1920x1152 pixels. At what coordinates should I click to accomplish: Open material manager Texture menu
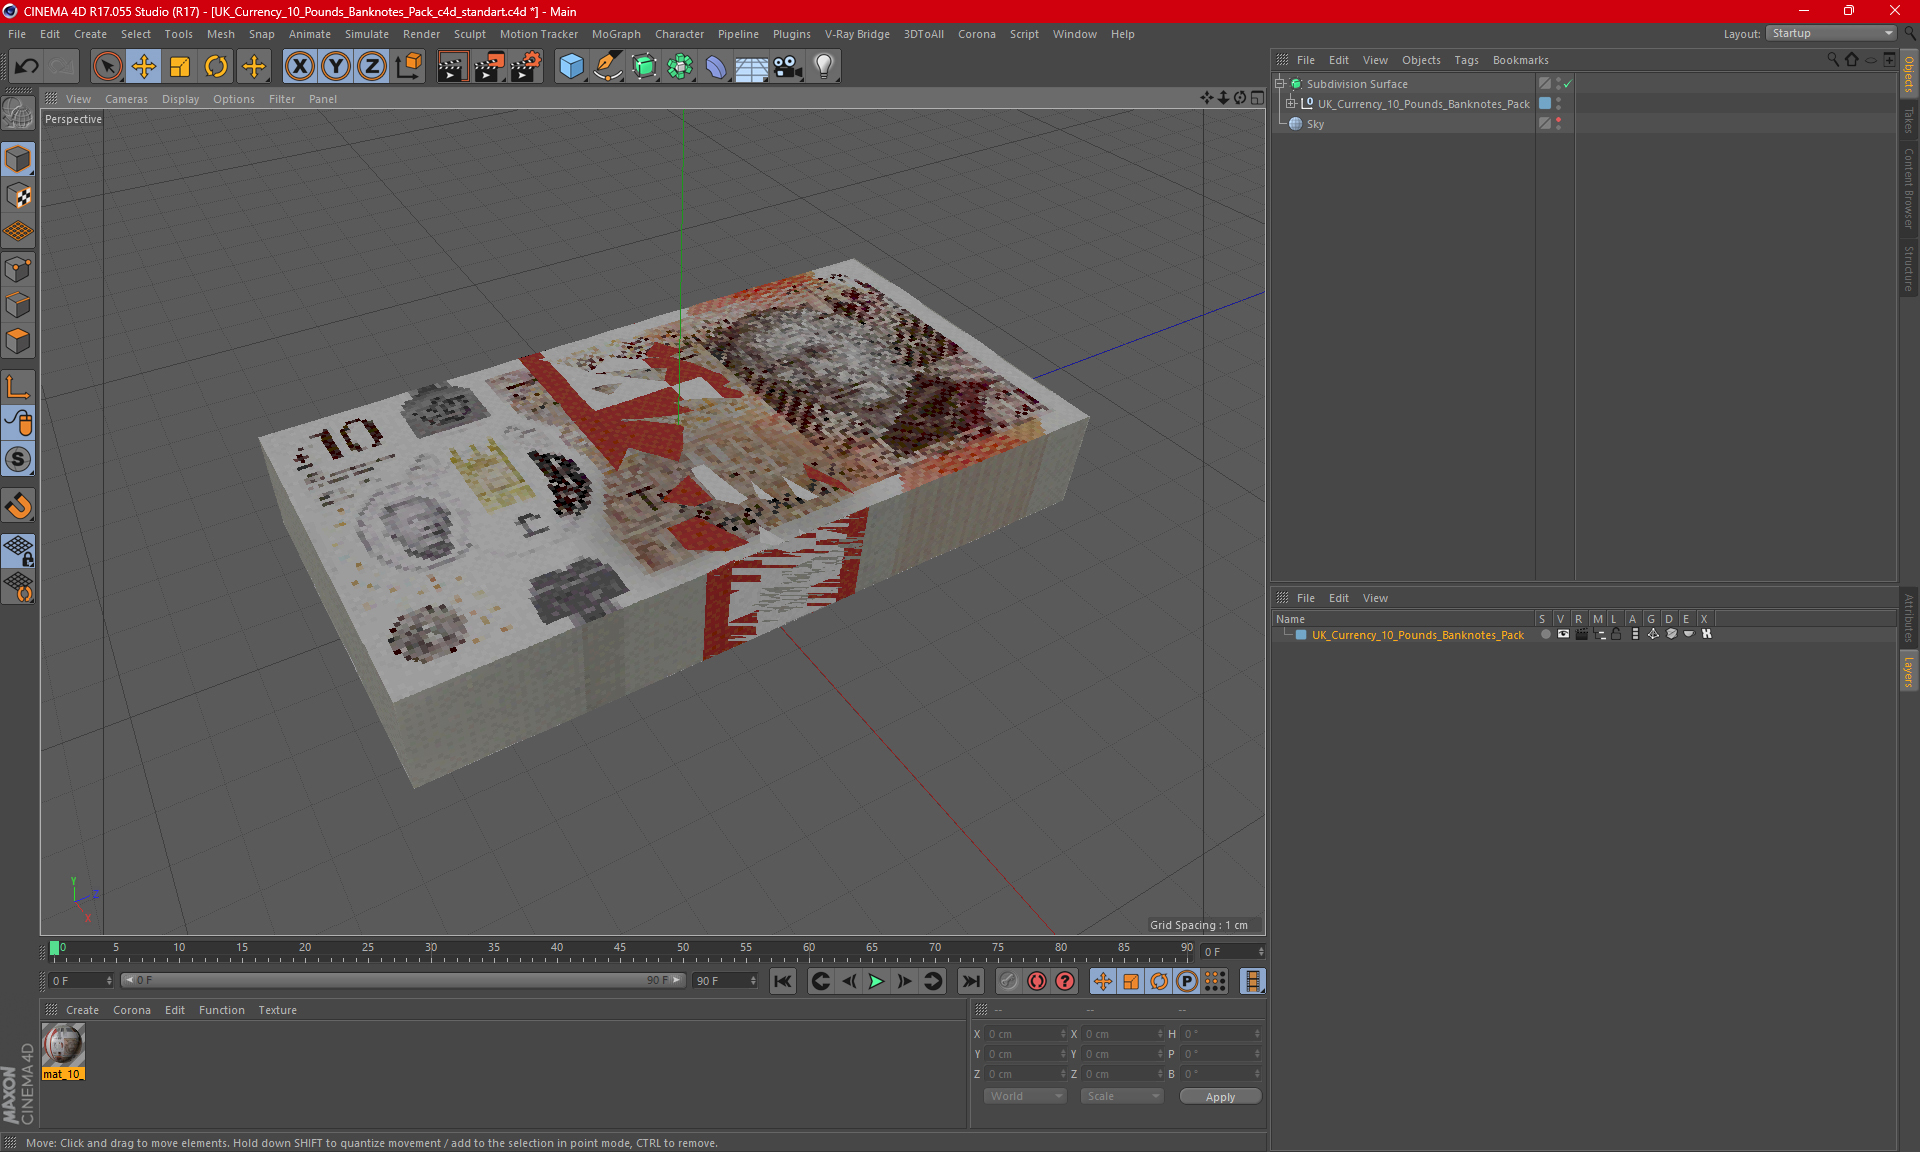(277, 1010)
